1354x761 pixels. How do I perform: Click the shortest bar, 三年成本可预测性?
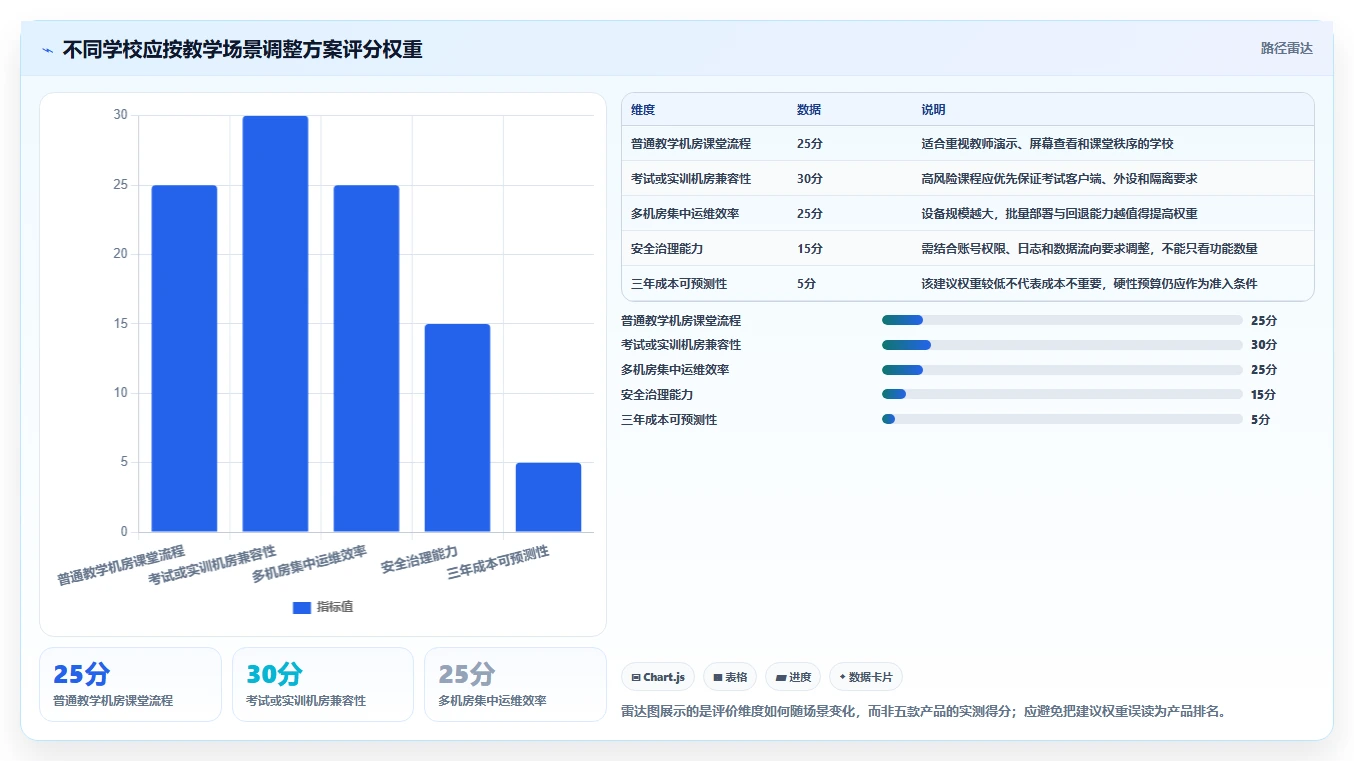pyautogui.click(x=548, y=497)
